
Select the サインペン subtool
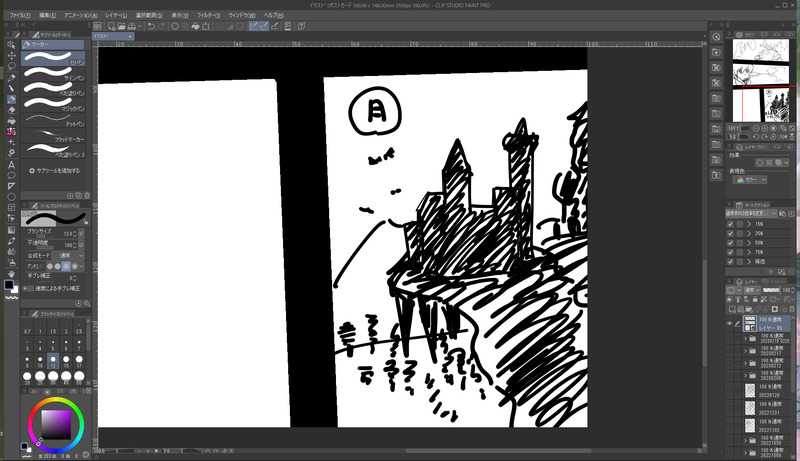[54, 73]
